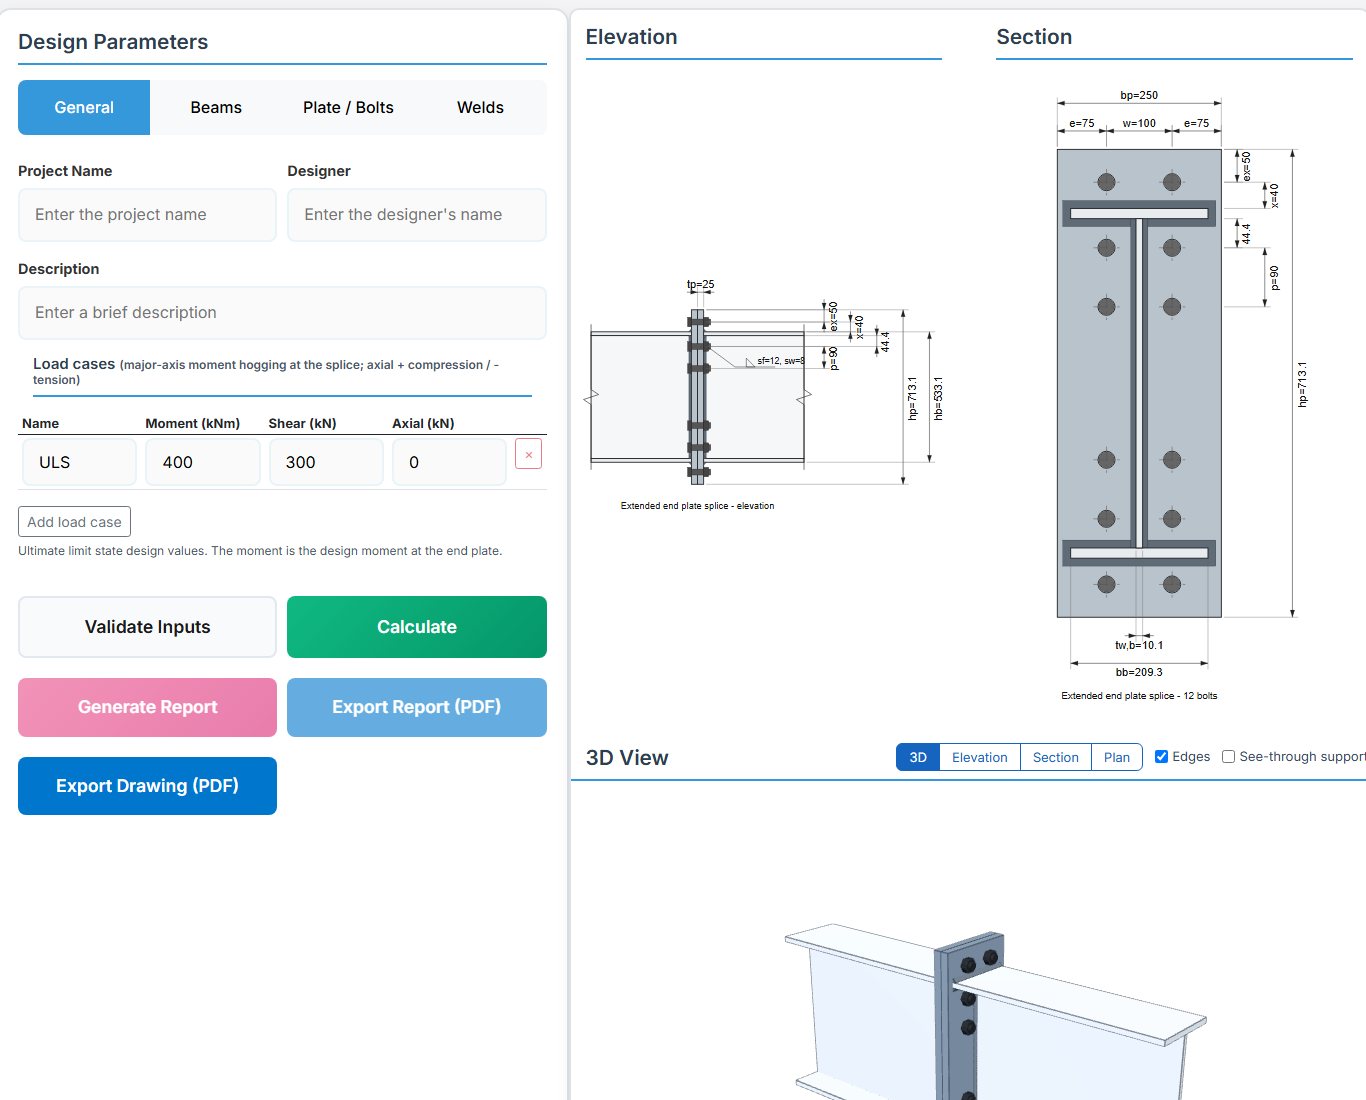Select the Section view mode button
The width and height of the screenshot is (1366, 1100).
(1056, 757)
